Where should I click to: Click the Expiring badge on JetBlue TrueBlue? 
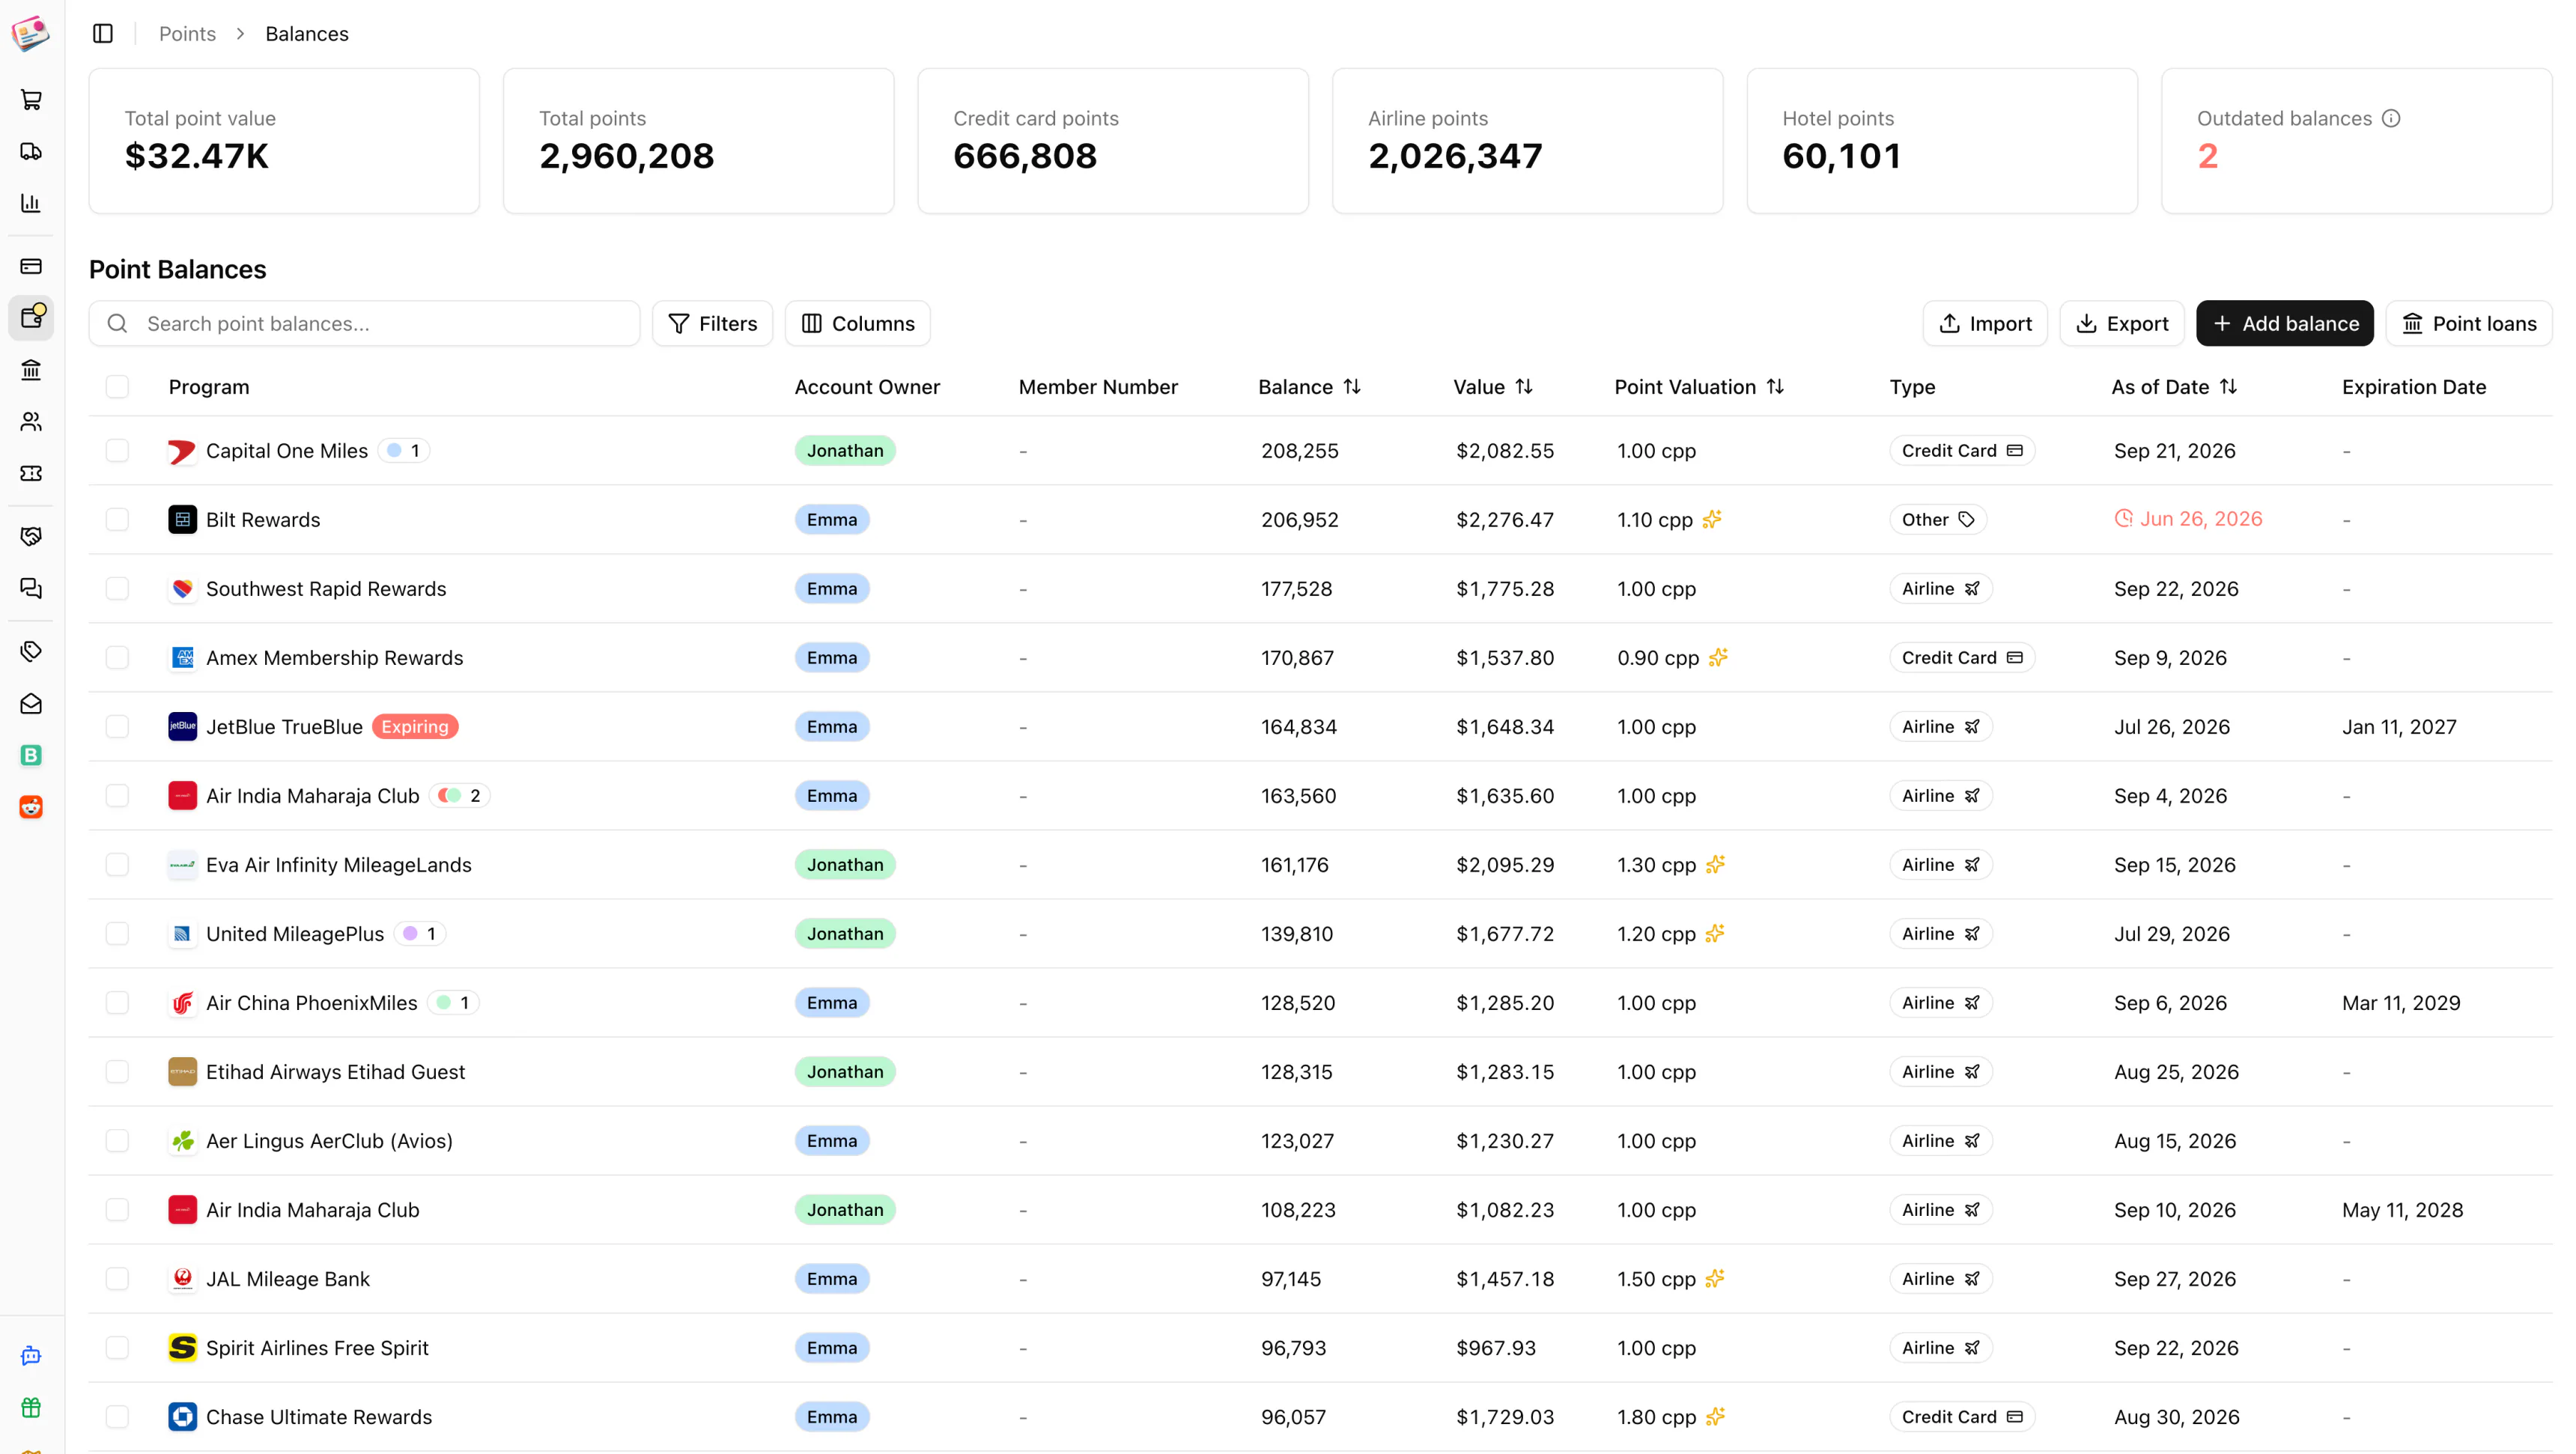415,727
